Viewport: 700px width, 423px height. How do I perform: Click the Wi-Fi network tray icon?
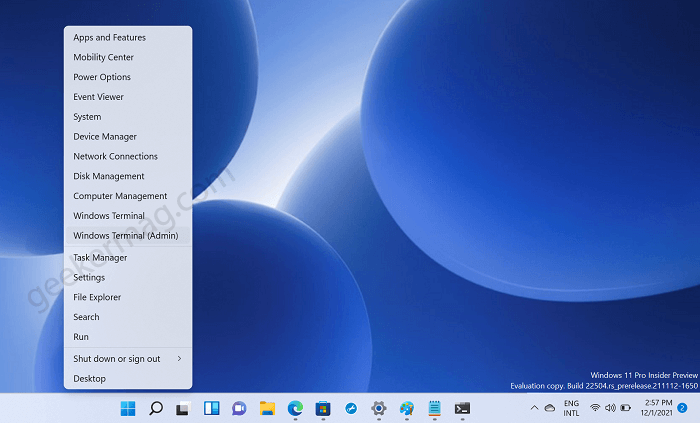pyautogui.click(x=595, y=408)
